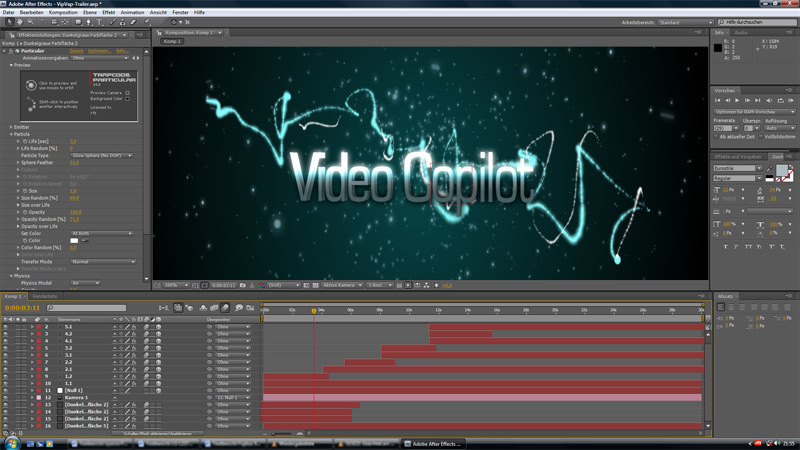
Task: Toggle visibility of layer 16
Action: [6, 426]
